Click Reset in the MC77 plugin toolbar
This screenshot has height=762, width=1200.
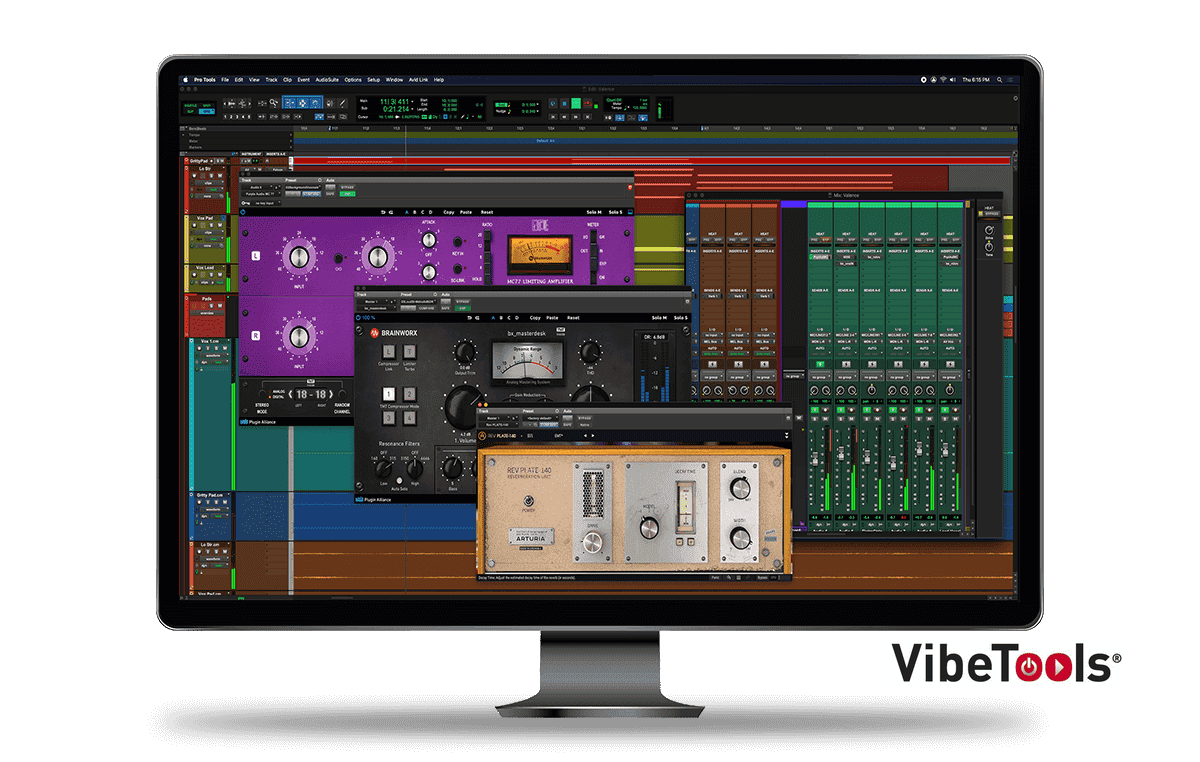pos(487,212)
